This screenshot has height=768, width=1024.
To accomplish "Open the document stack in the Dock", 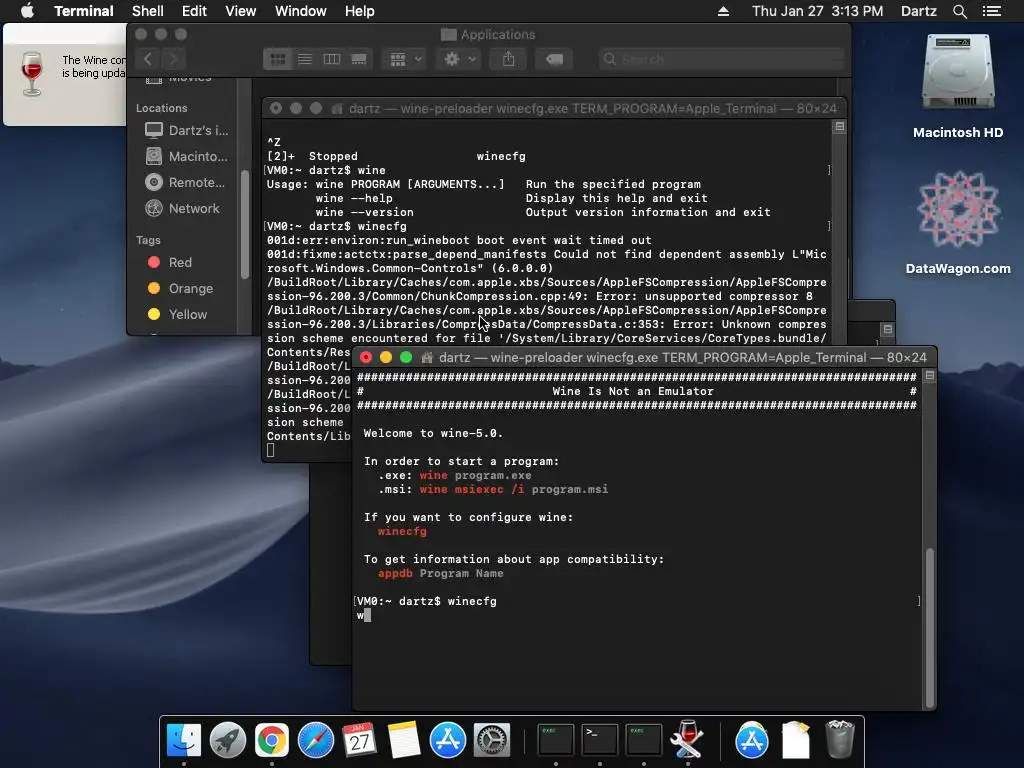I will click(795, 740).
